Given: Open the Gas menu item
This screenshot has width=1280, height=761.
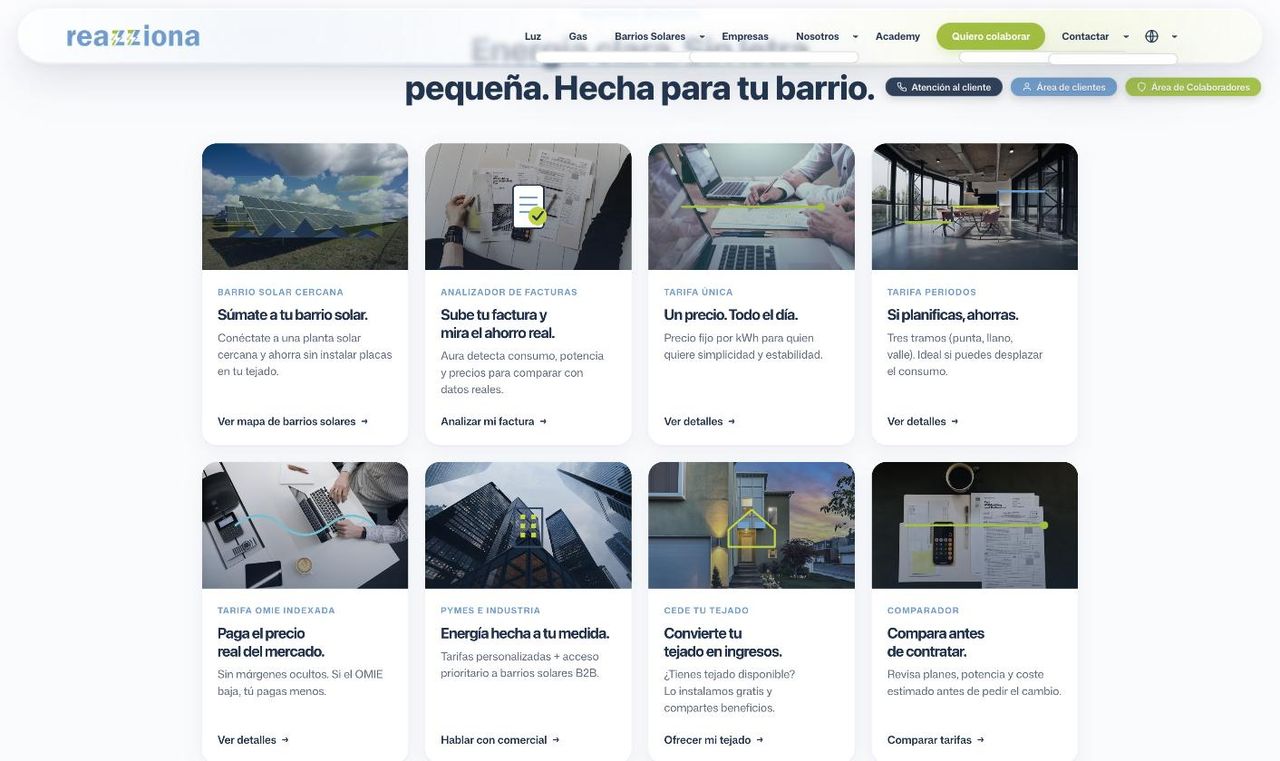Looking at the screenshot, I should pos(578,36).
